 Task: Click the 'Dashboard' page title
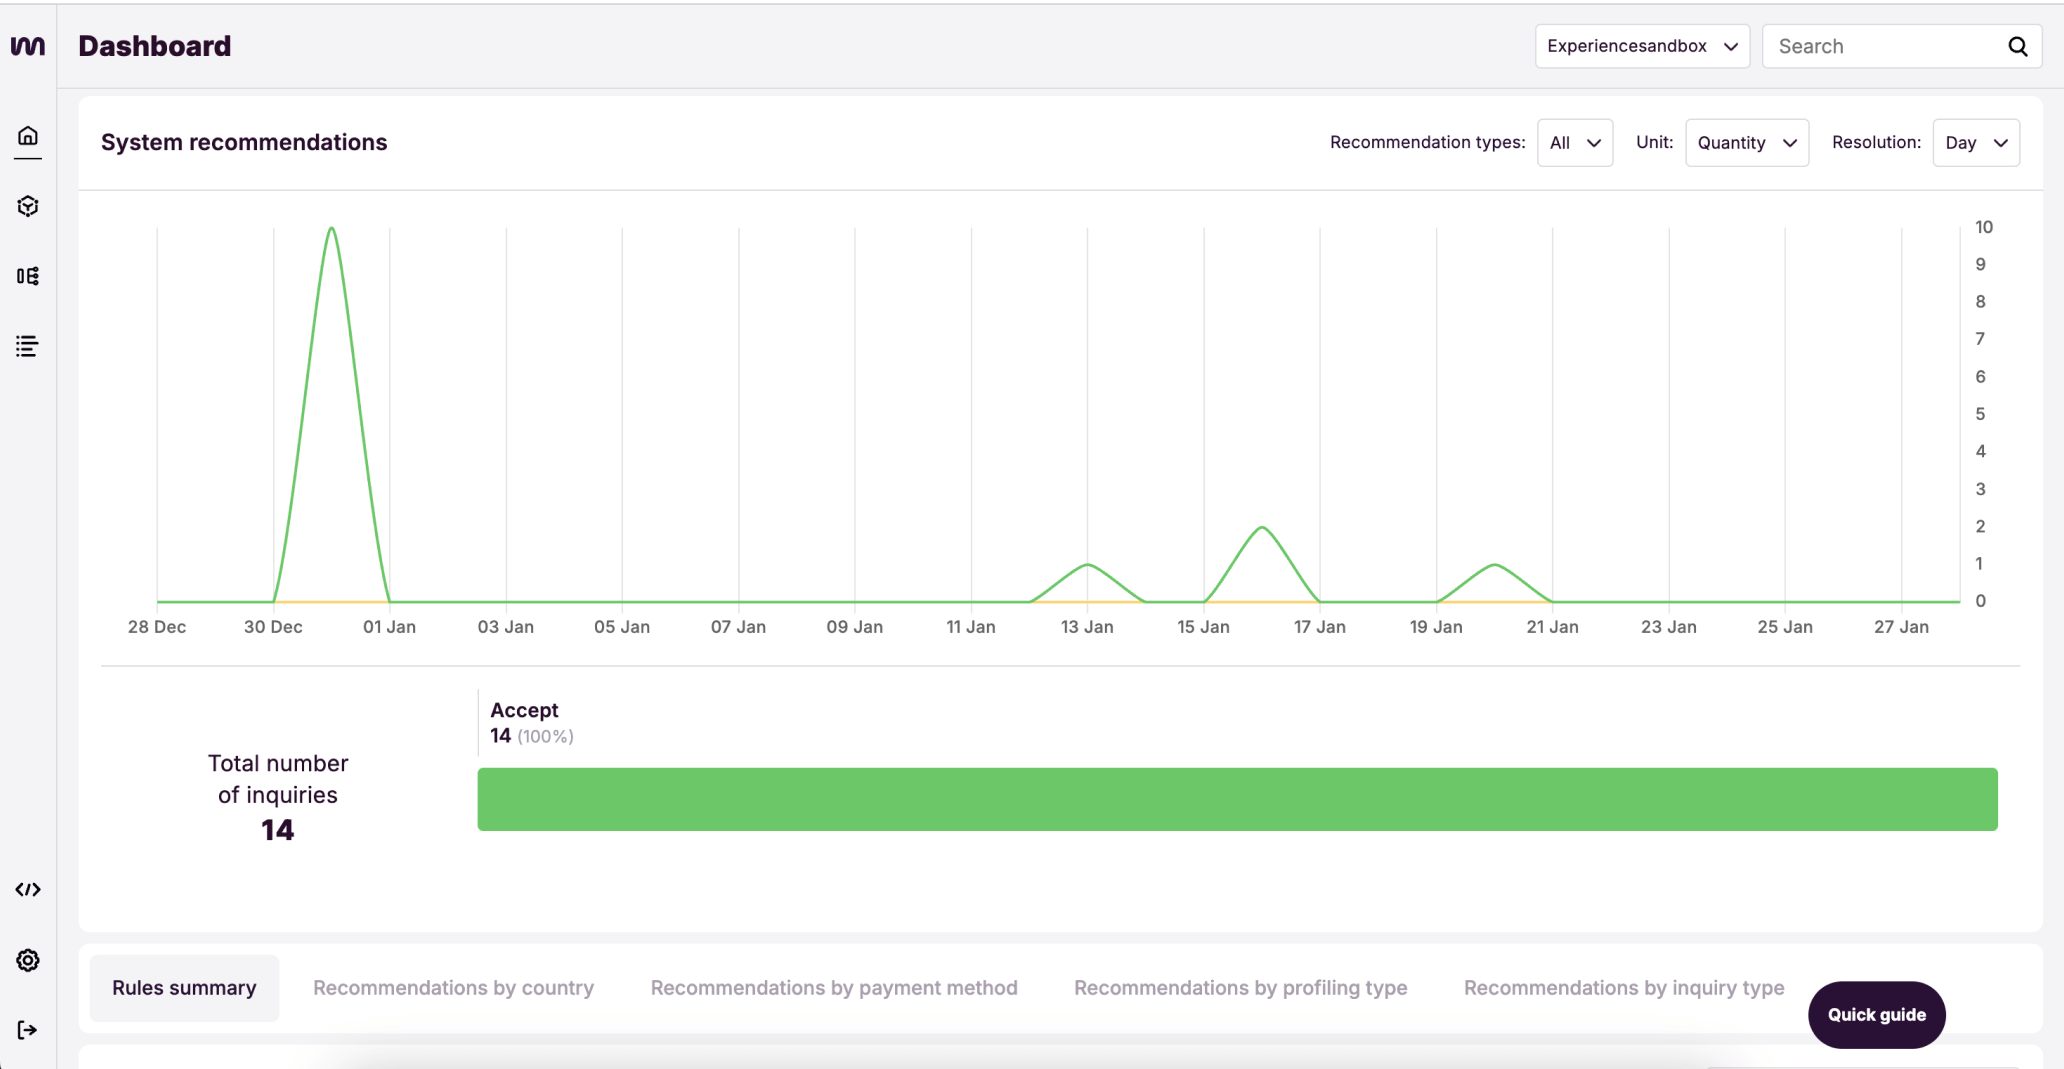point(155,46)
